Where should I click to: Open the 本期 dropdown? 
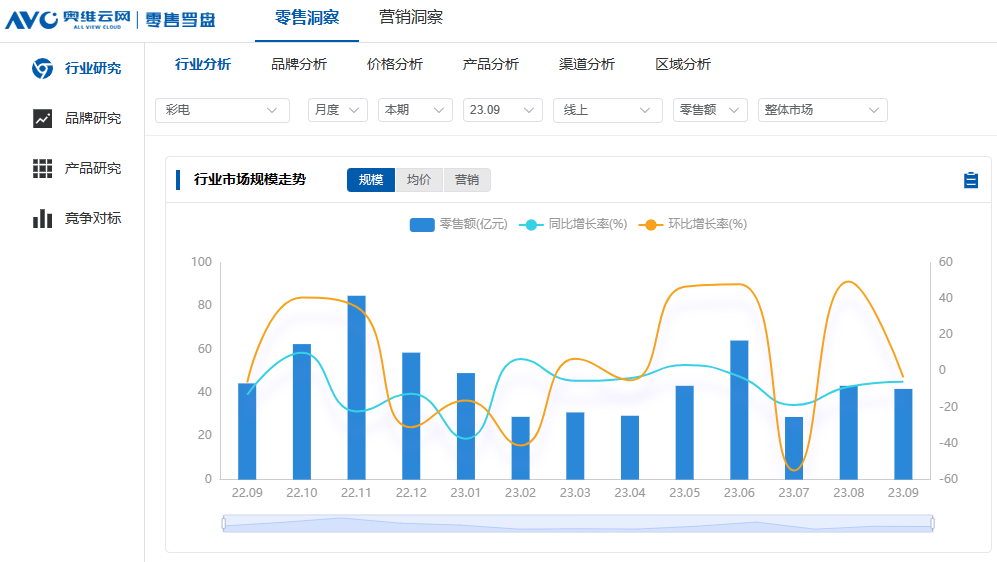tap(415, 110)
